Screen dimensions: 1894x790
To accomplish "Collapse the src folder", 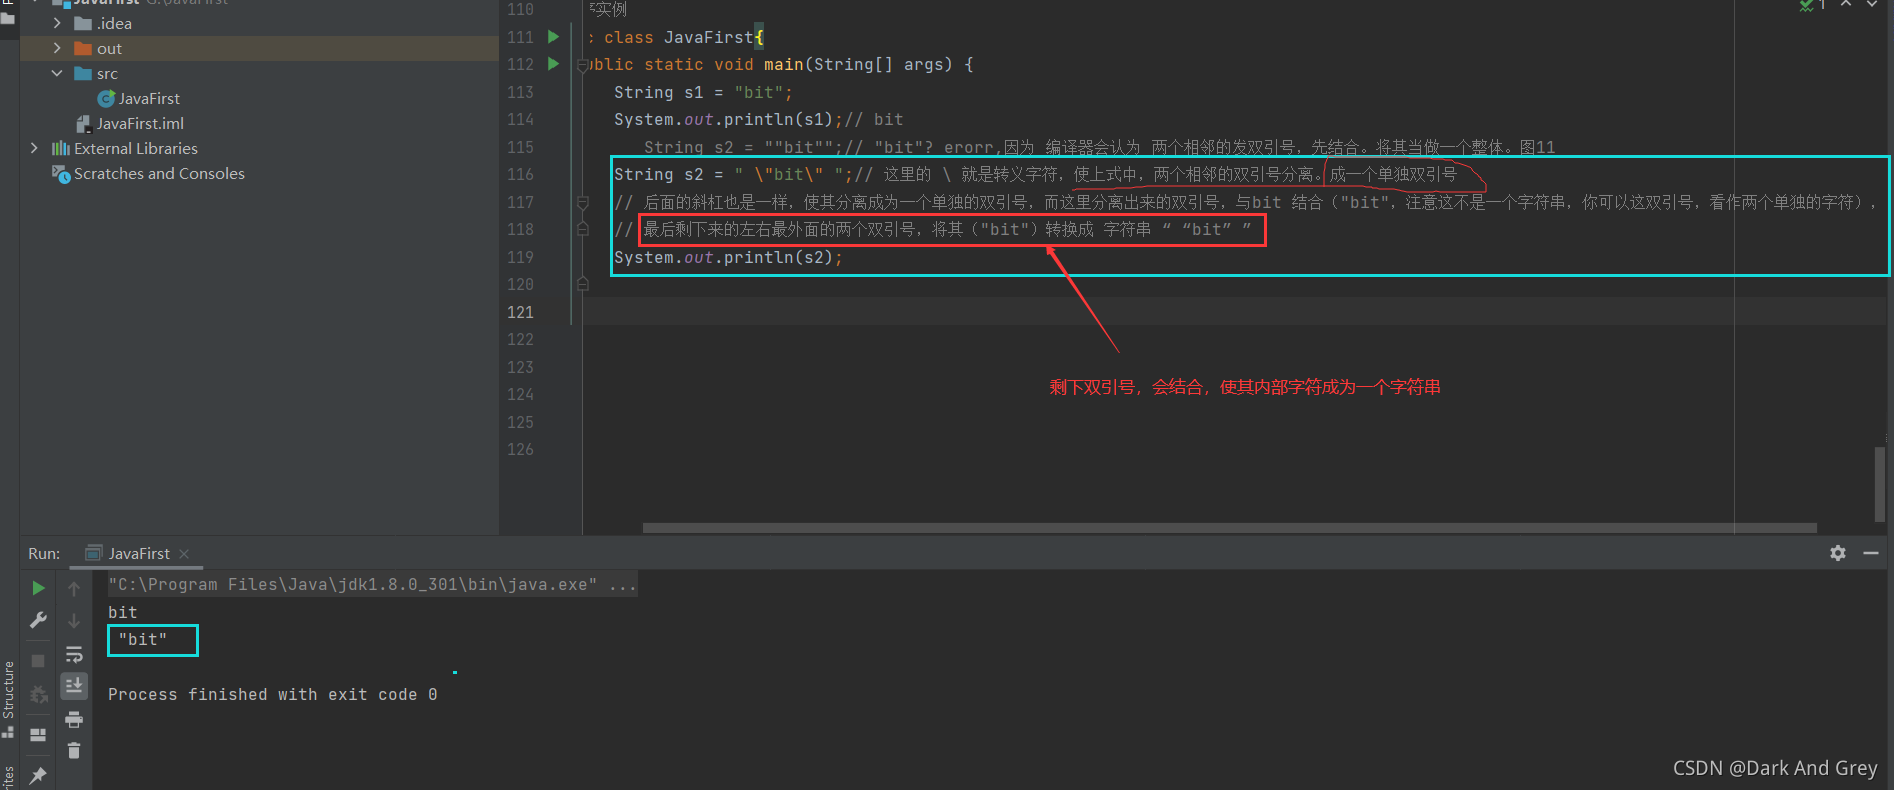I will click(57, 73).
